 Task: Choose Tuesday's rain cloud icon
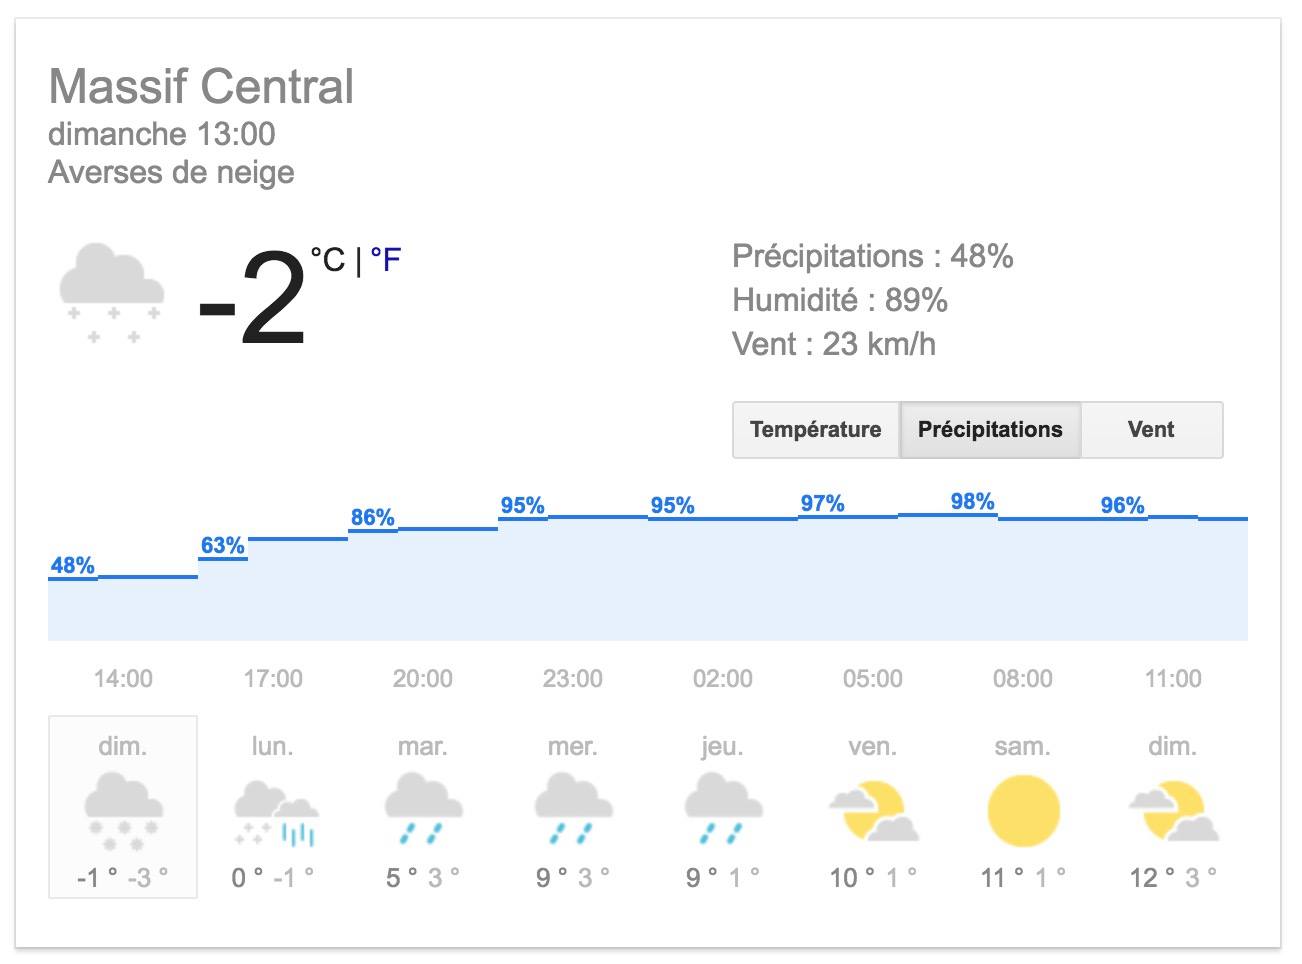click(x=423, y=810)
